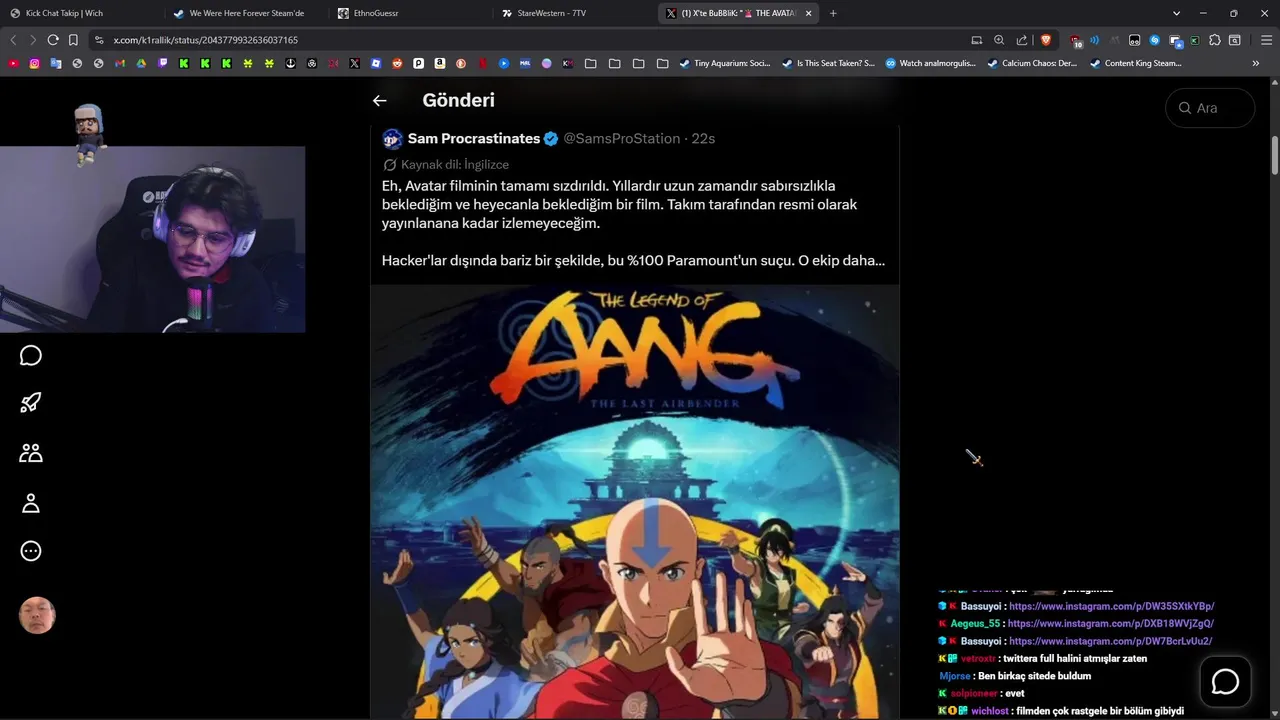Image resolution: width=1280 pixels, height=720 pixels.
Task: Open the side panel icon in toolbar
Action: click(x=1234, y=40)
